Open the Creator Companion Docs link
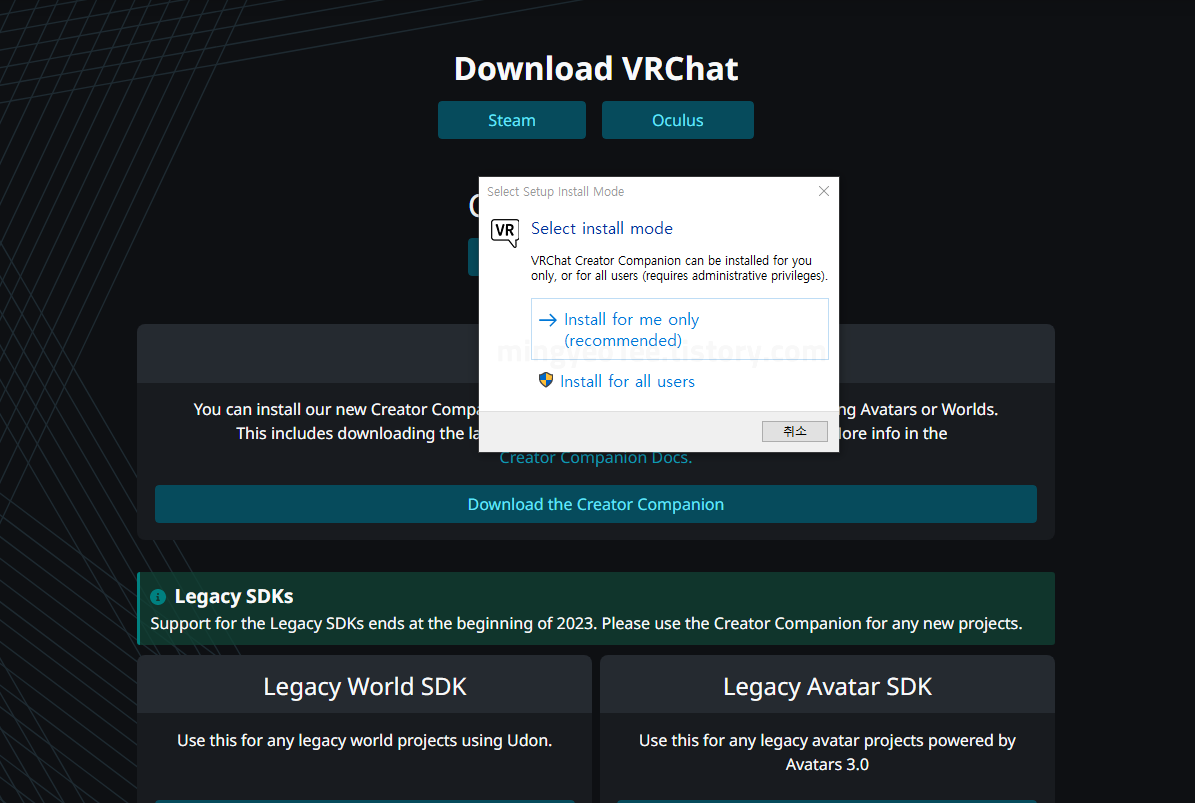Screen dimensions: 1195x803 [595, 458]
